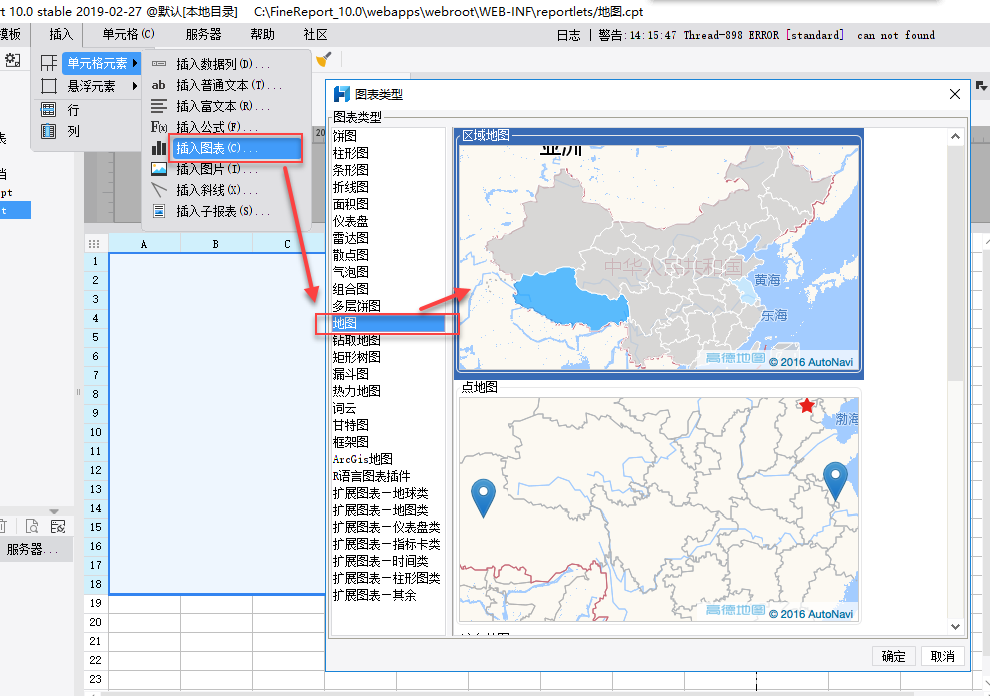
Task: Click the bar chart icon for 插入图表
Action: [x=159, y=148]
